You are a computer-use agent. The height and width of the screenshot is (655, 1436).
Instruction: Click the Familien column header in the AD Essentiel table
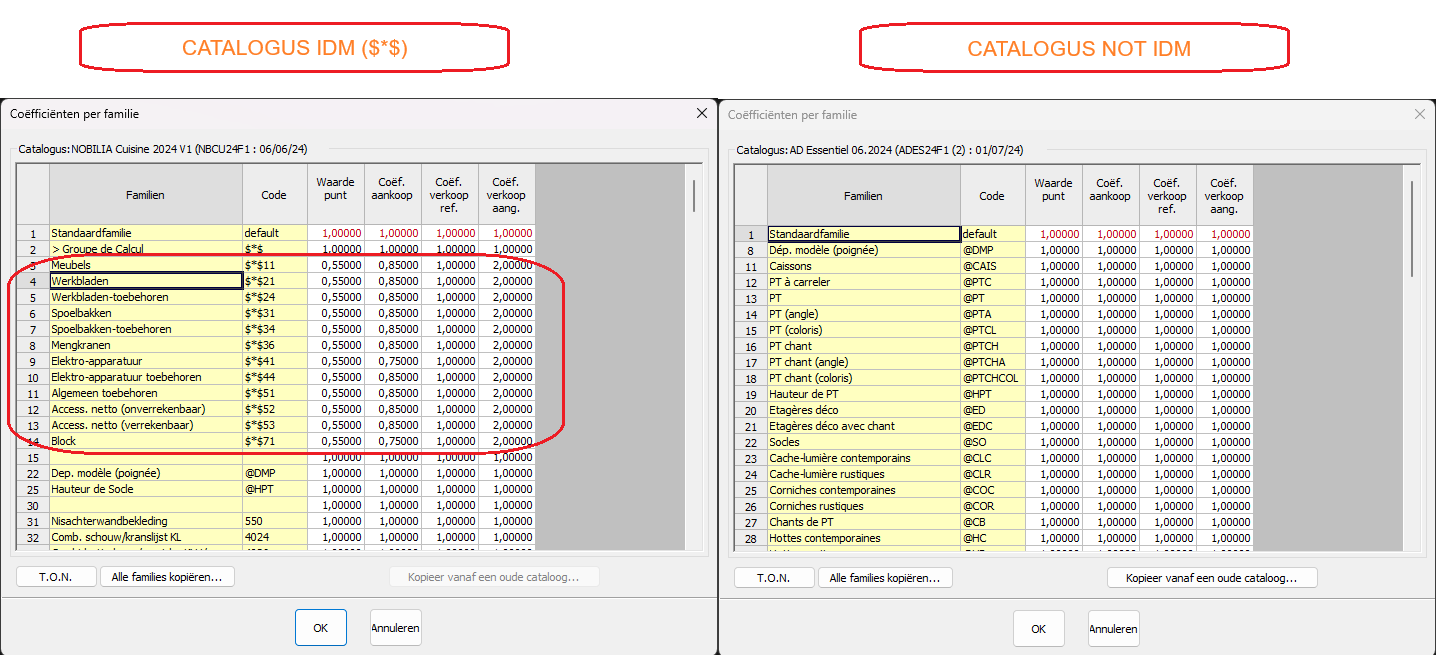pyautogui.click(x=864, y=196)
